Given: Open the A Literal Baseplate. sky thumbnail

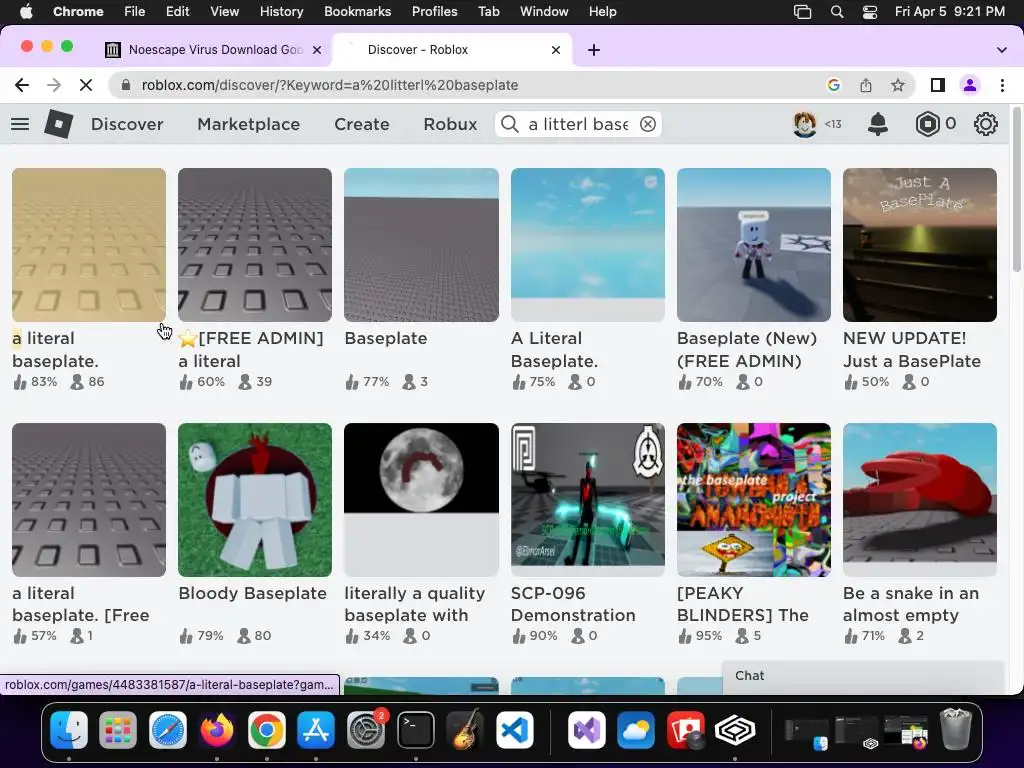Looking at the screenshot, I should (588, 245).
